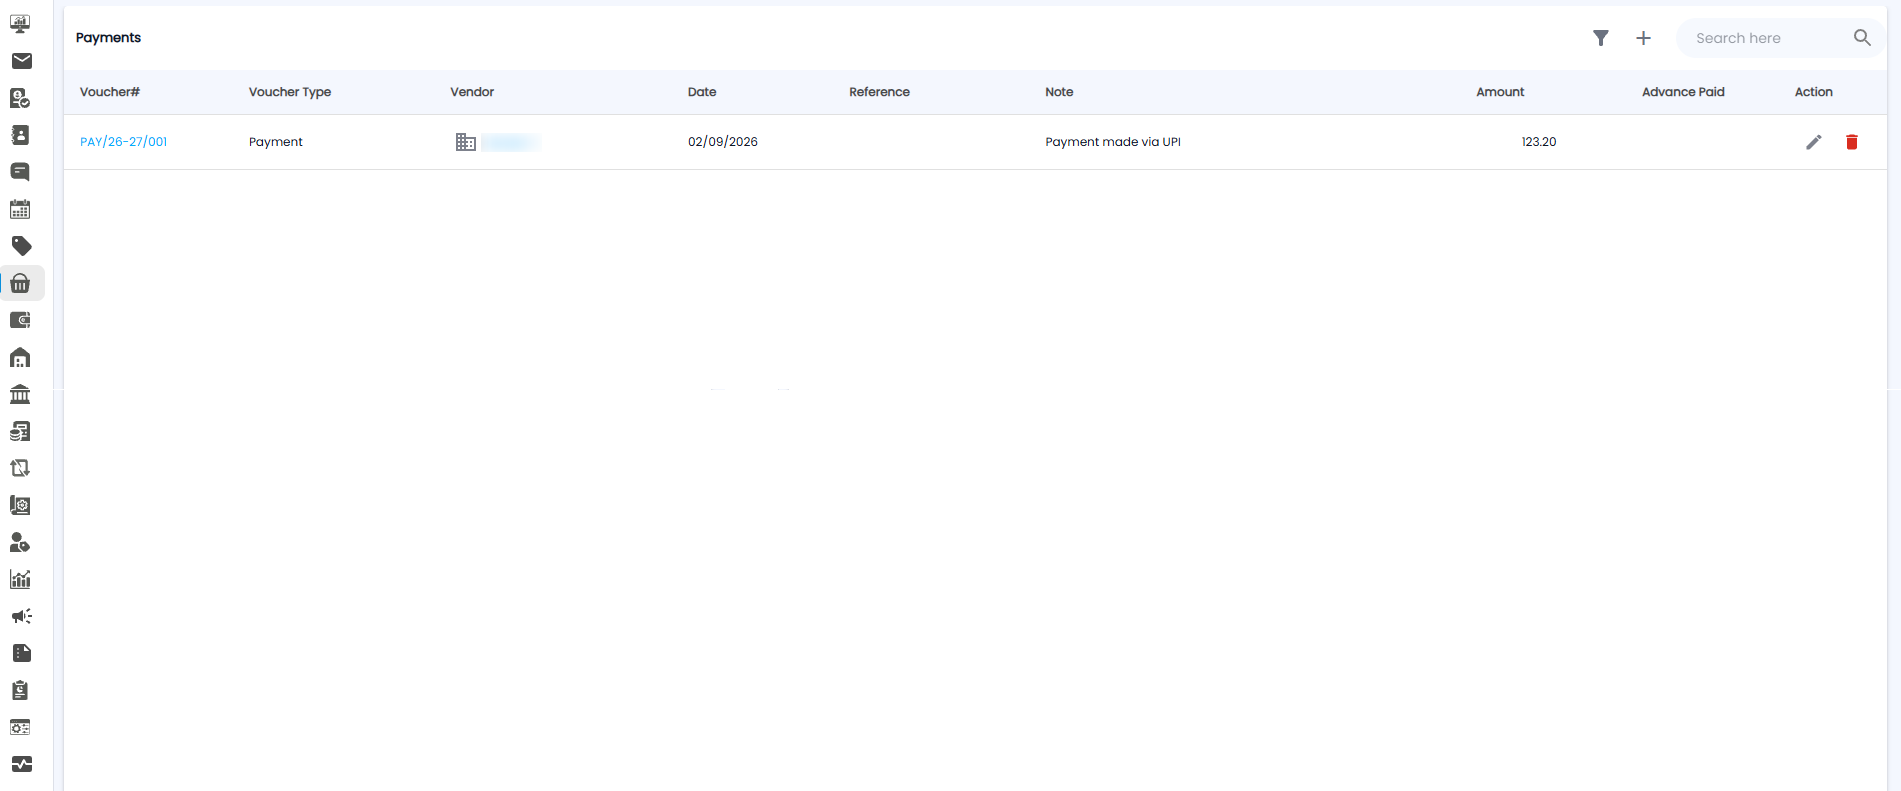Sort by the Vendor column header

(472, 92)
